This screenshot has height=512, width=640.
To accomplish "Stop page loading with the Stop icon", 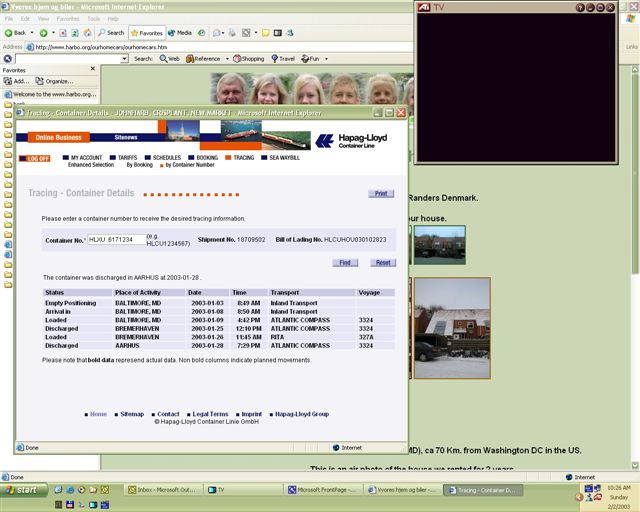I will point(62,33).
